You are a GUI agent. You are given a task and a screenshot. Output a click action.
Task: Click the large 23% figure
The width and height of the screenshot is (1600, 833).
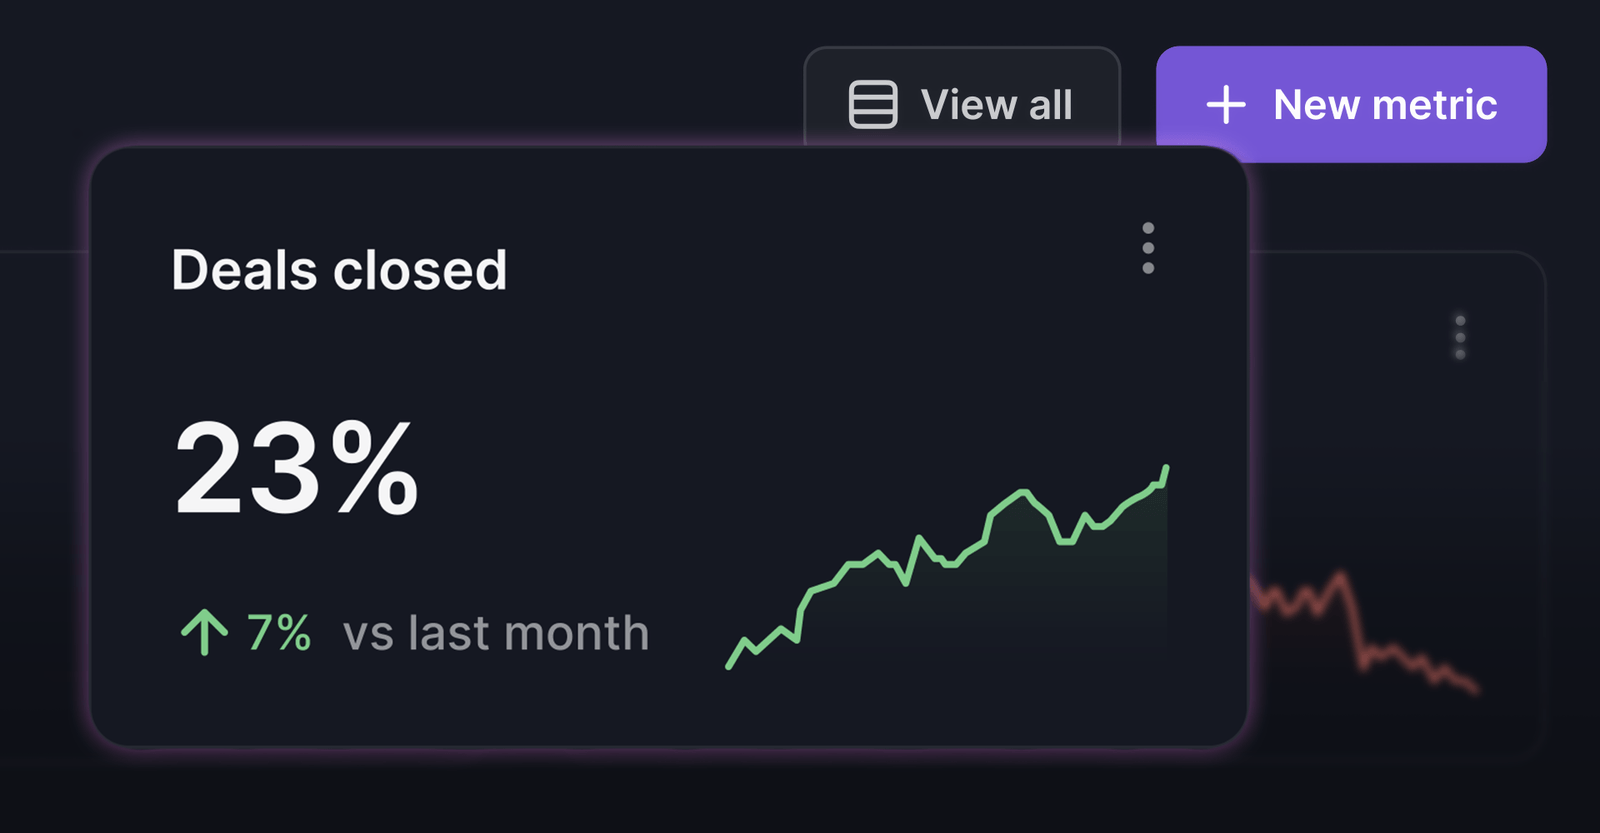coord(297,468)
